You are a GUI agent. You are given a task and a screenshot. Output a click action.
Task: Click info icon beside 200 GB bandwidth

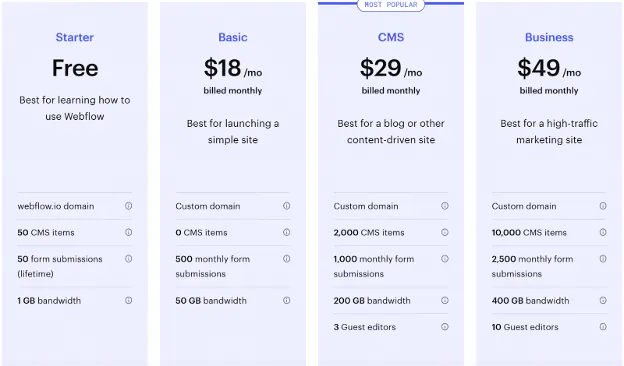(445, 300)
